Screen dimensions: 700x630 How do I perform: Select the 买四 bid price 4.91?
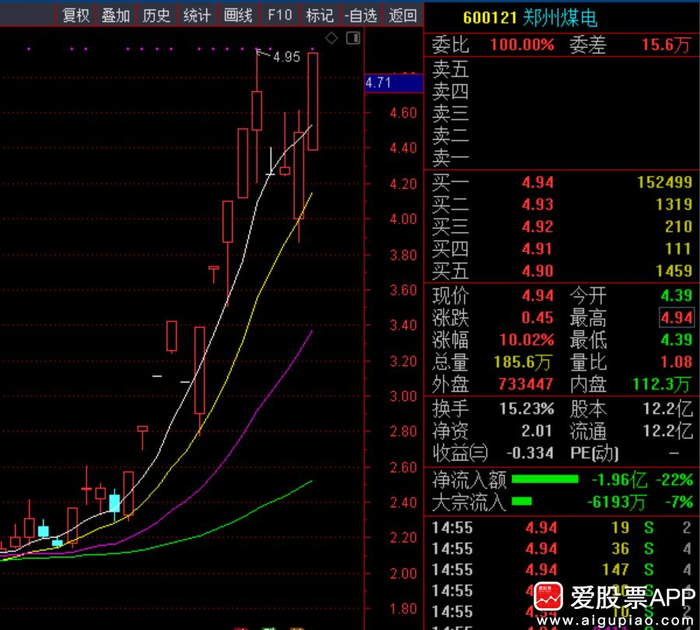click(x=538, y=249)
